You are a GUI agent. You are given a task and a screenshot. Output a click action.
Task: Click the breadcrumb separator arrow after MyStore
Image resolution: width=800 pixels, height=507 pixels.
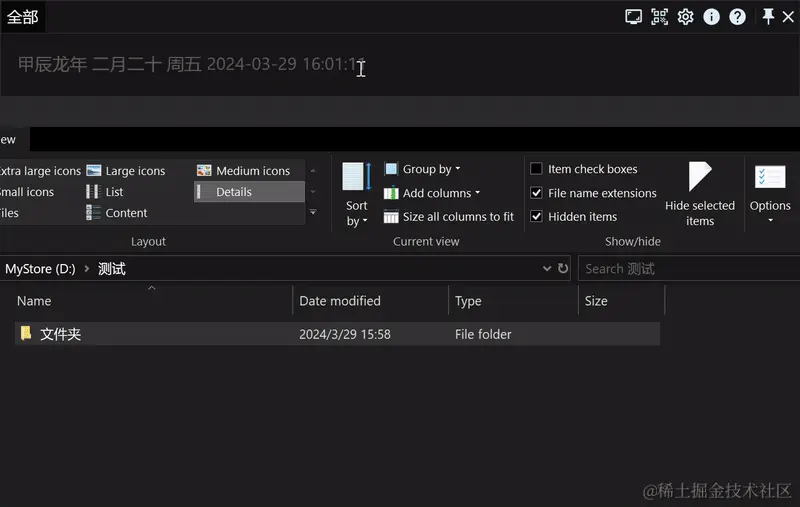point(87,268)
